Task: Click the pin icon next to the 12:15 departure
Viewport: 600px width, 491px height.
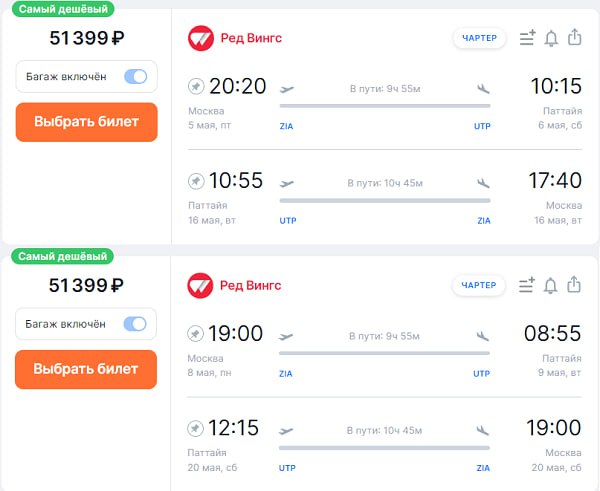Action: click(x=196, y=429)
